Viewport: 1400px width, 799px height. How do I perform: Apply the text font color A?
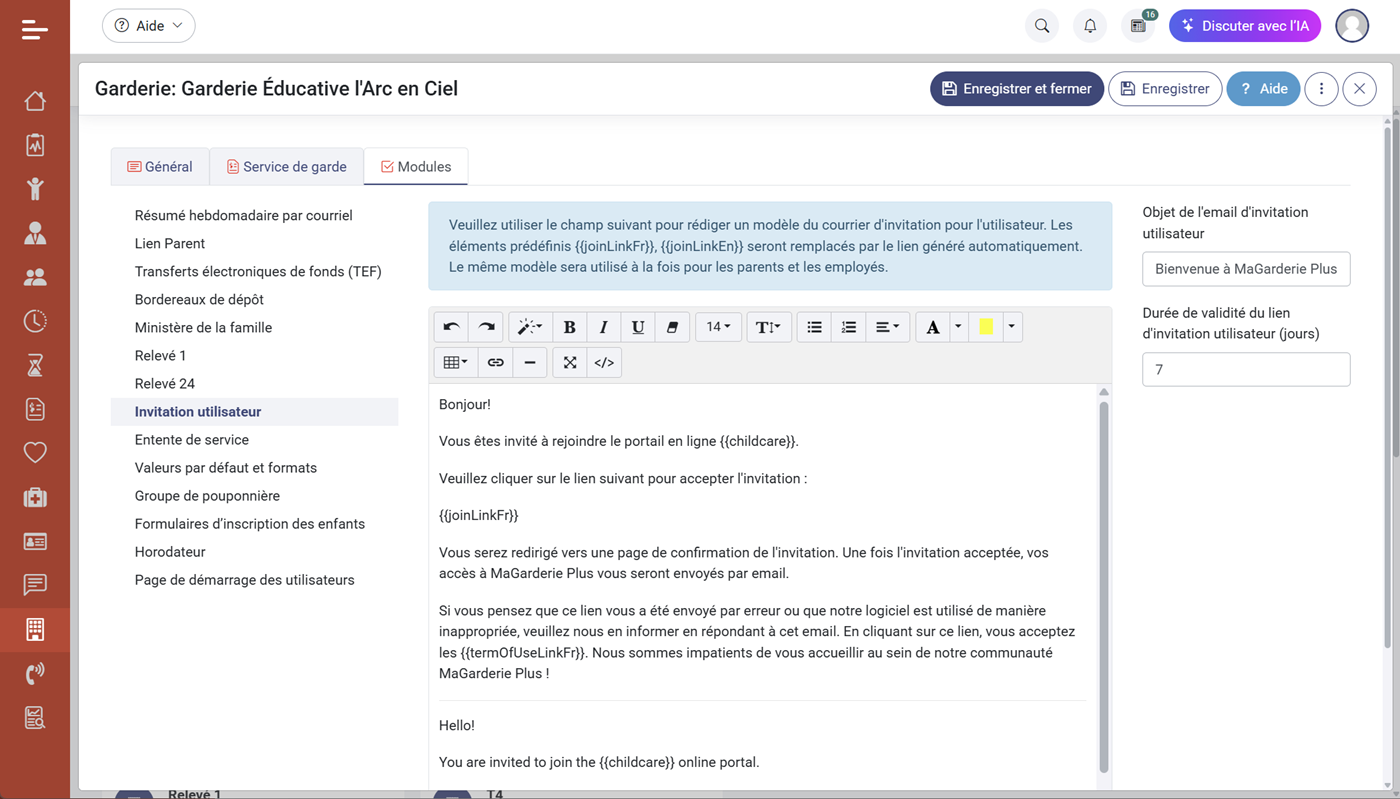[x=933, y=327]
